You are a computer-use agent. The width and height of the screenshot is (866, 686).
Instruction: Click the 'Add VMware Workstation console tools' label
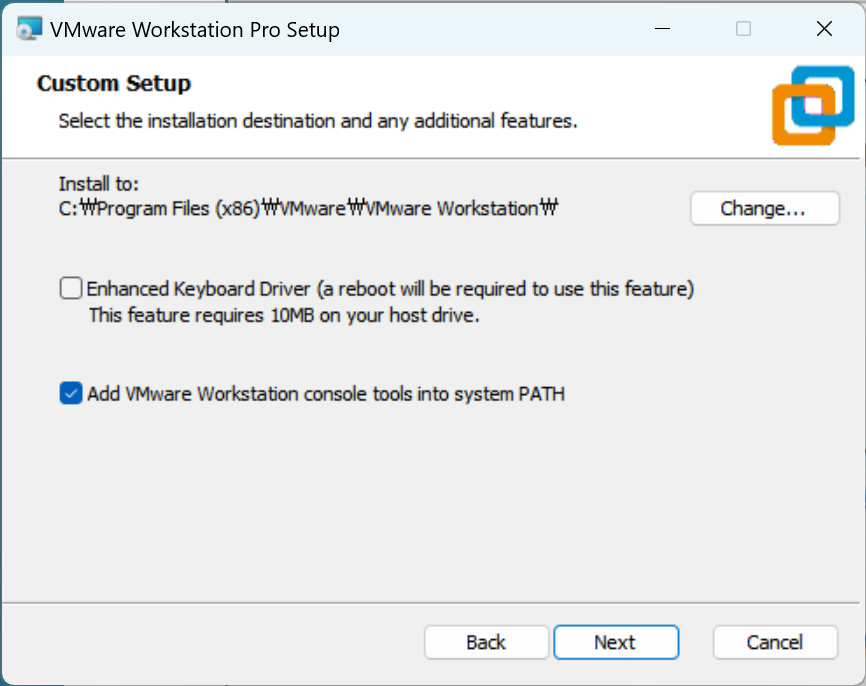[326, 394]
